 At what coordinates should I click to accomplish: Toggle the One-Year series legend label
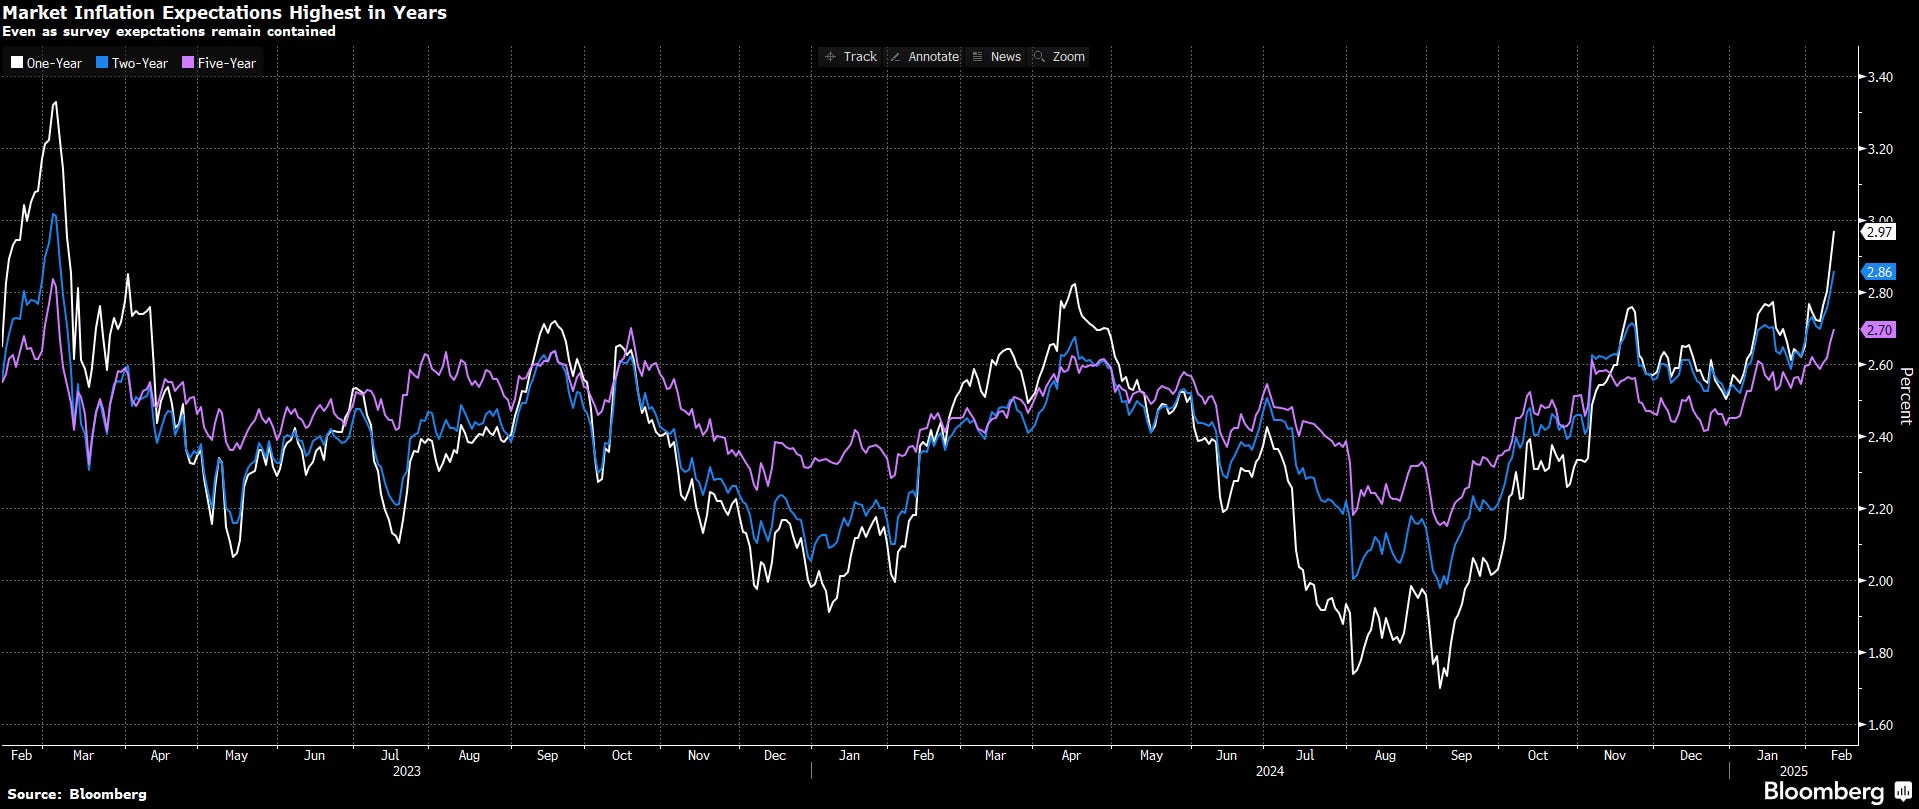point(54,63)
